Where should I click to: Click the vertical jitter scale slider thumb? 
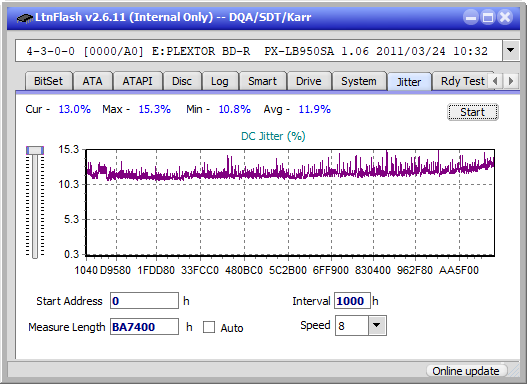pyautogui.click(x=35, y=150)
